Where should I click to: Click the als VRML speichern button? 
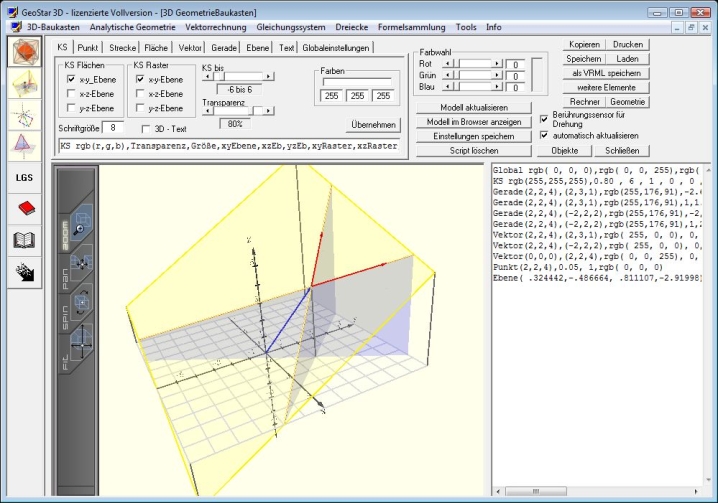click(x=607, y=73)
